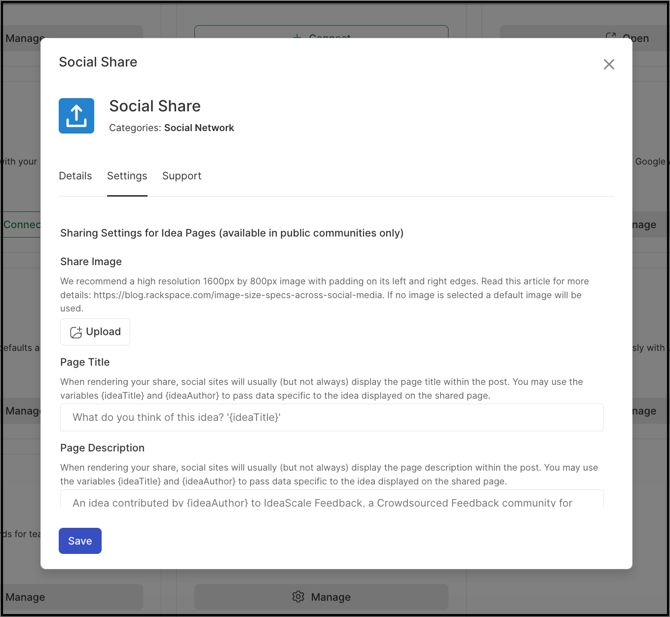Screen dimensions: 670x617
Task: Switch to the Details tab
Action: pos(75,176)
